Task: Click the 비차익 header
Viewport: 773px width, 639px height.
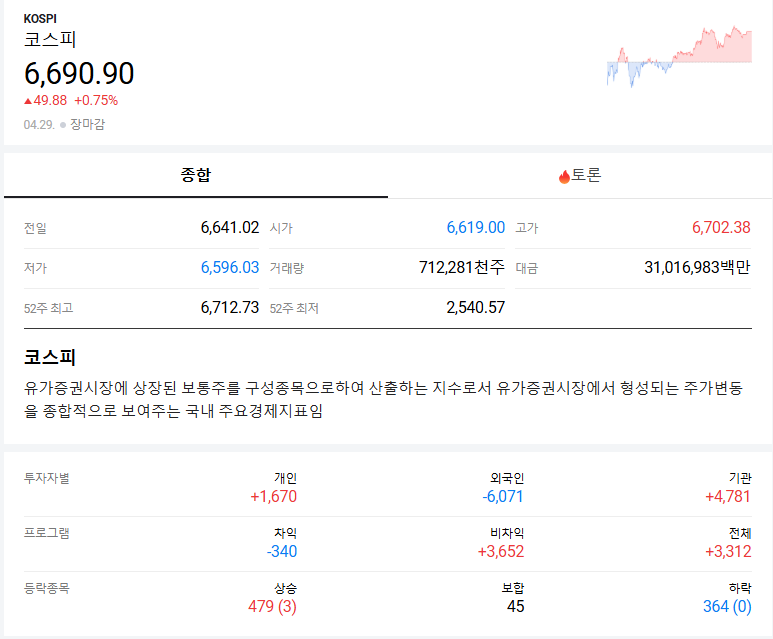Action: [x=507, y=533]
